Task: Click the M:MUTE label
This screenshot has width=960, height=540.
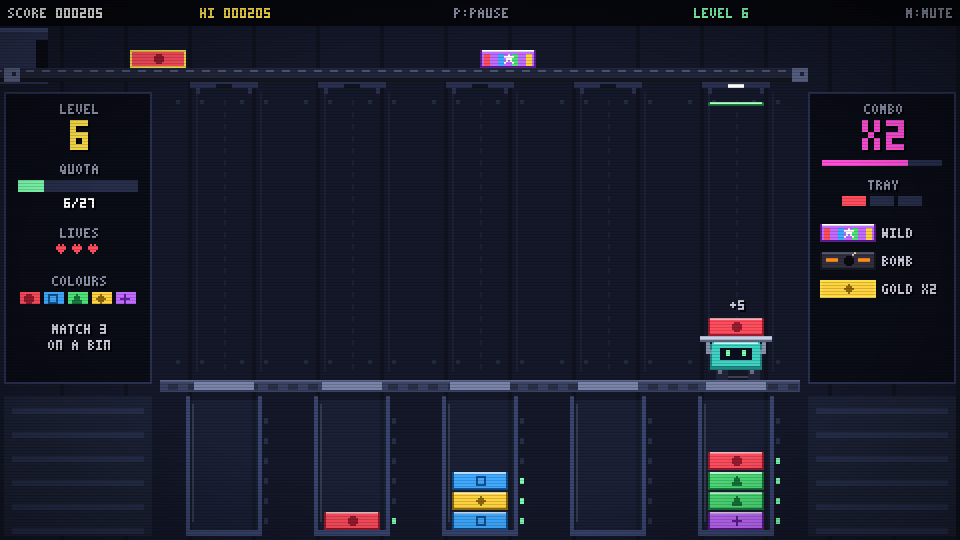Action: 928,13
